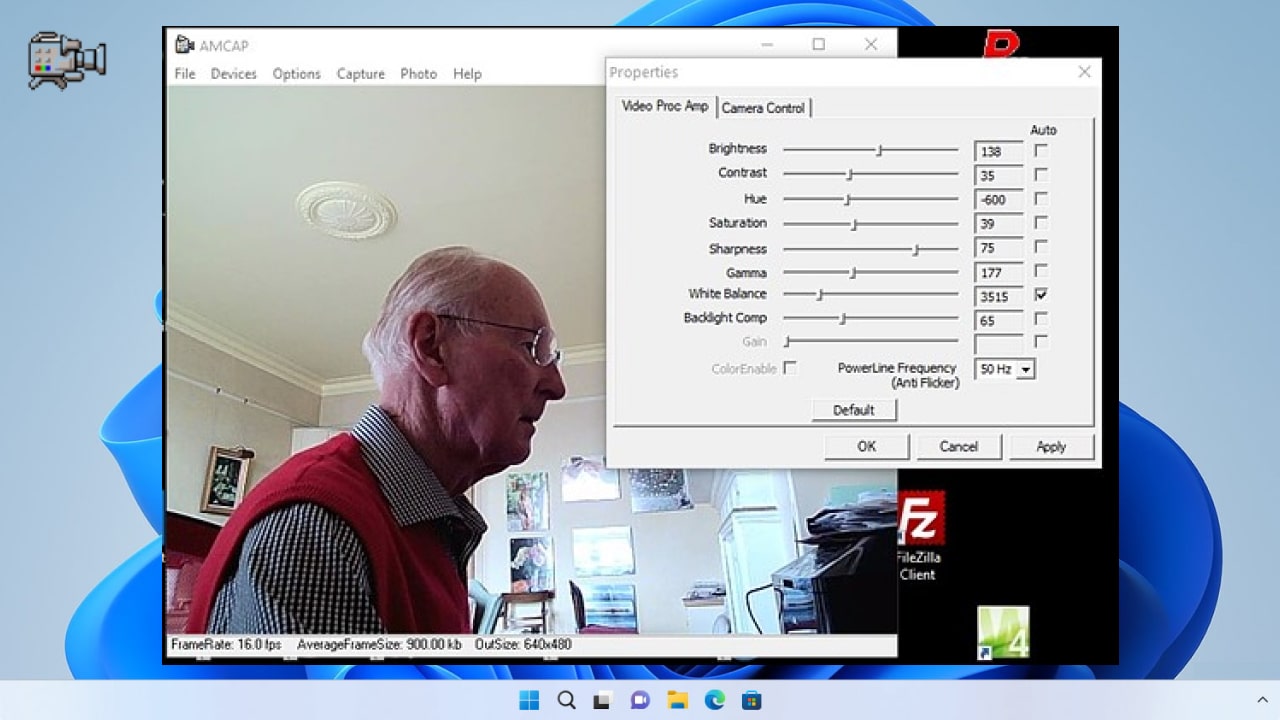Viewport: 1280px width, 720px height.
Task: Click the Default button
Action: point(854,410)
